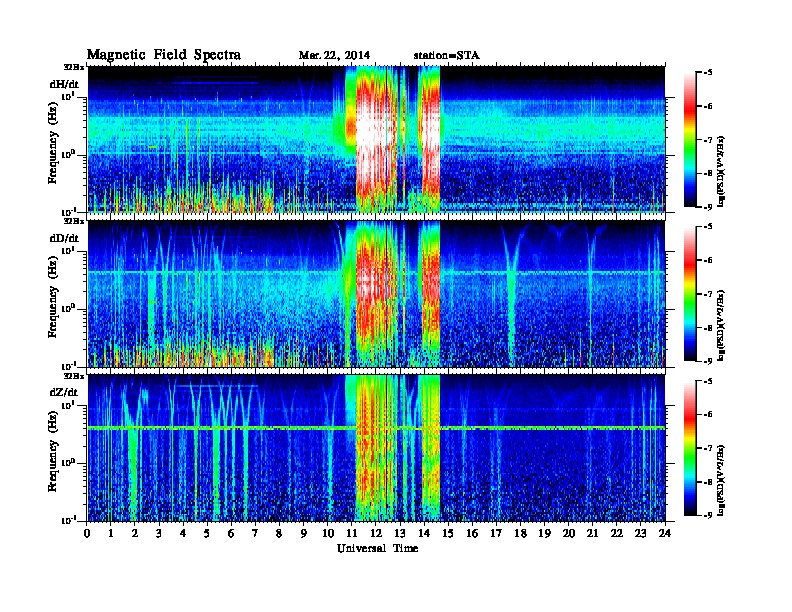
Task: Click hour 1 on the Universal Time axis
Action: [x=111, y=533]
